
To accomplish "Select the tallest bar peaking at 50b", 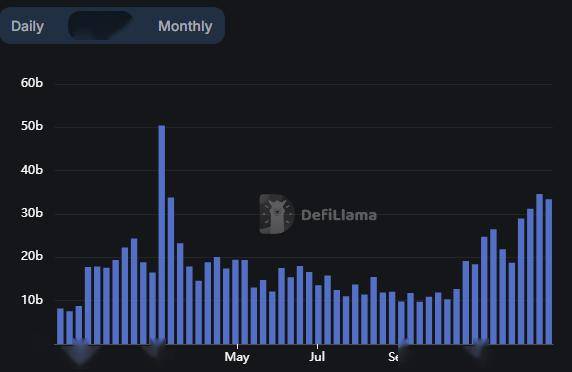I will pyautogui.click(x=162, y=235).
